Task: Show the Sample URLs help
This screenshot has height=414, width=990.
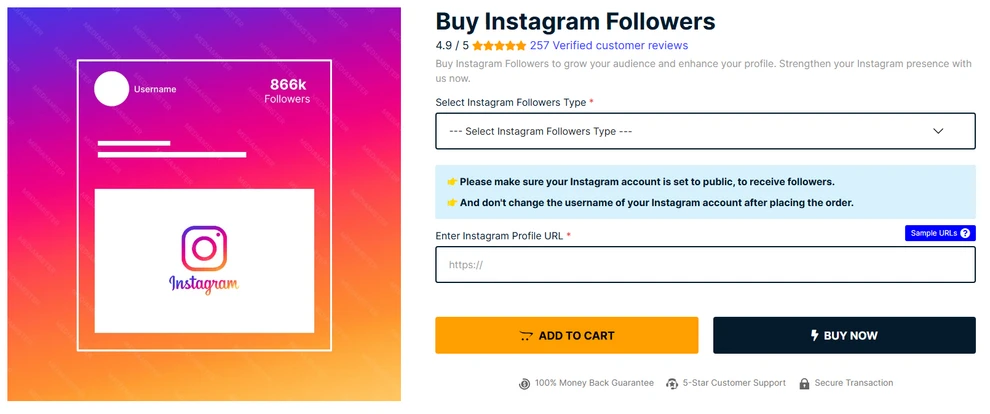Action: pos(933,233)
